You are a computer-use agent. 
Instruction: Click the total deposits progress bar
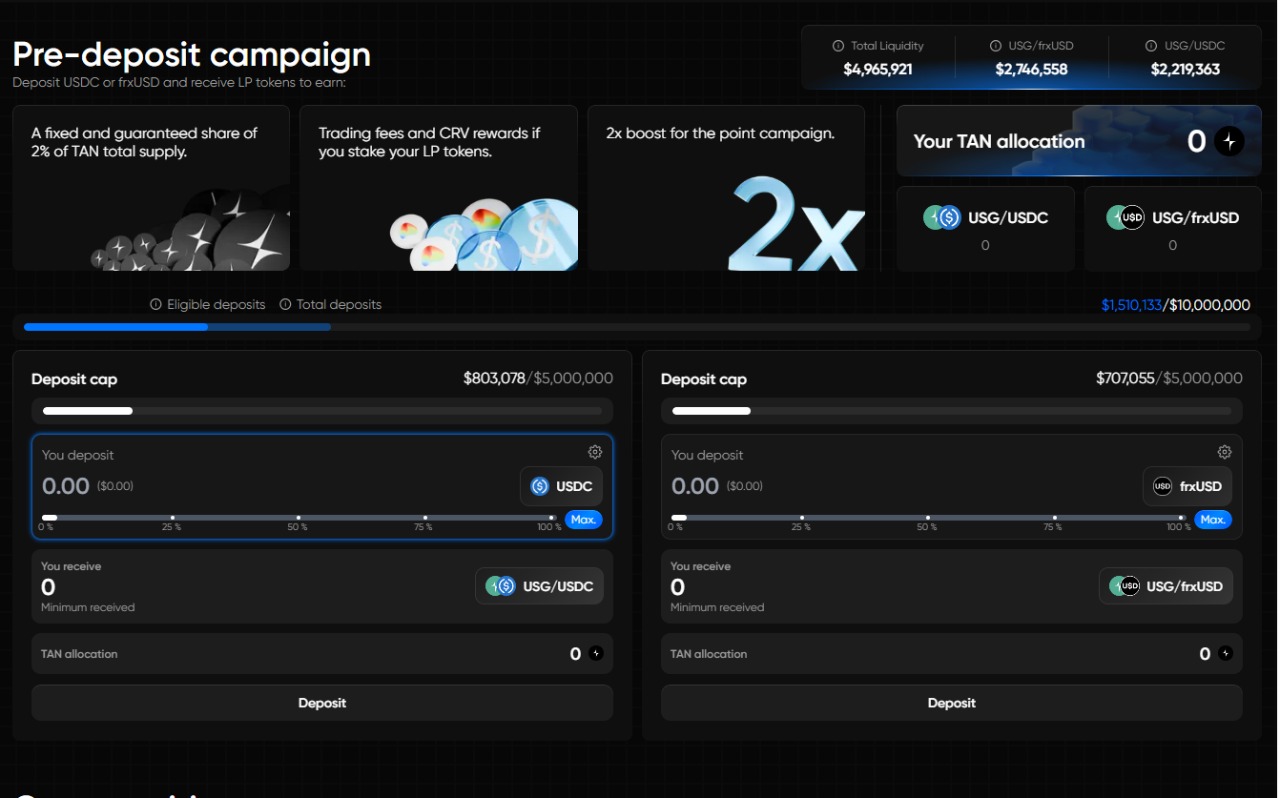click(637, 327)
